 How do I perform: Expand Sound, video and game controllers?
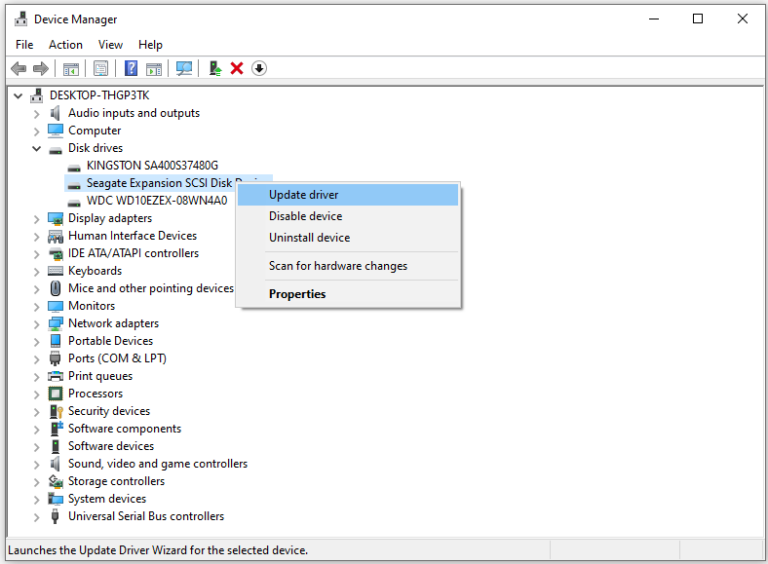coord(37,465)
